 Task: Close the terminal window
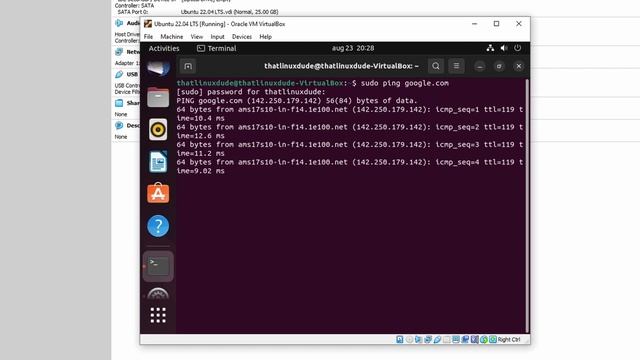(x=519, y=66)
